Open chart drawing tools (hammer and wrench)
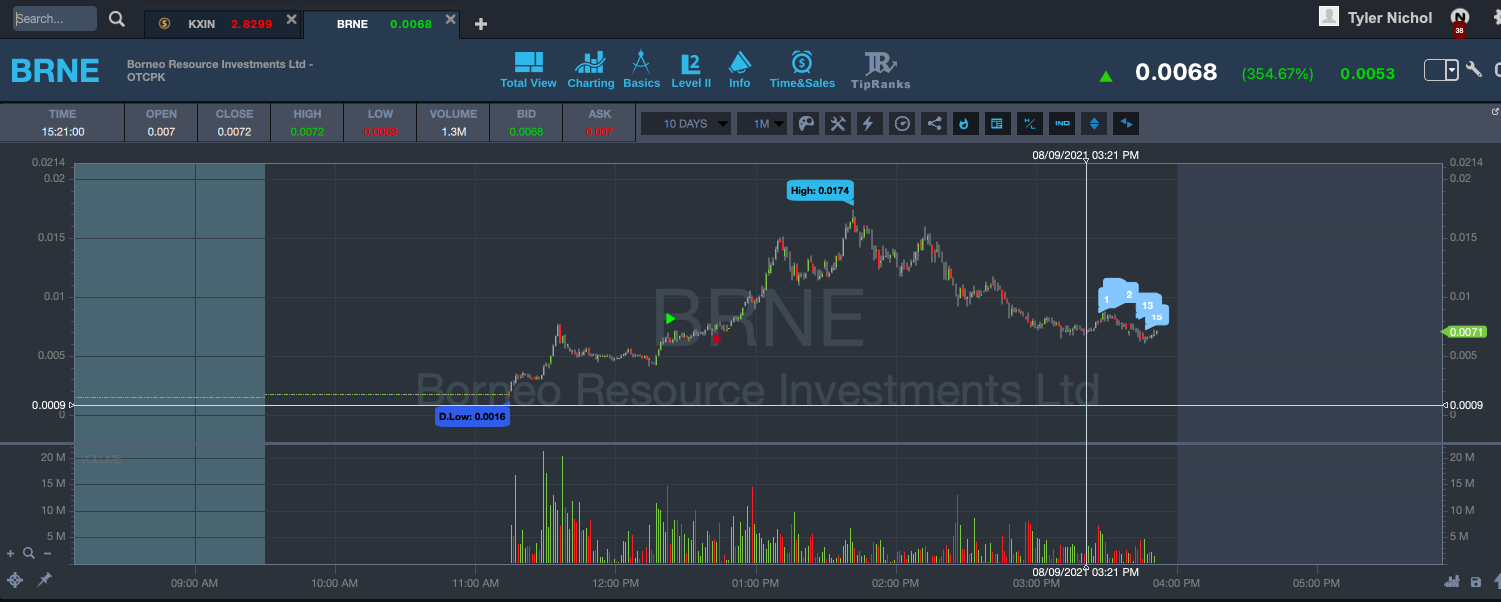 tap(838, 124)
